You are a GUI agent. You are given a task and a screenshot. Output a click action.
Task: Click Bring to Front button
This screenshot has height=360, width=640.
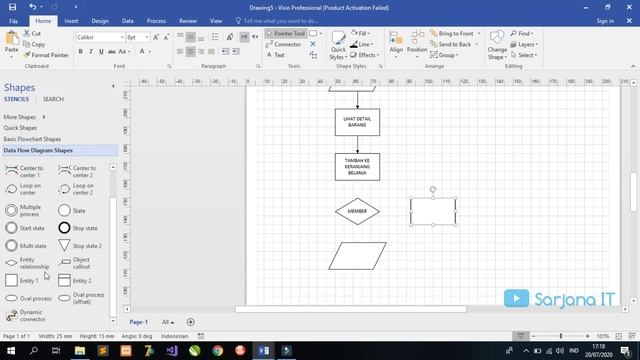coord(452,33)
